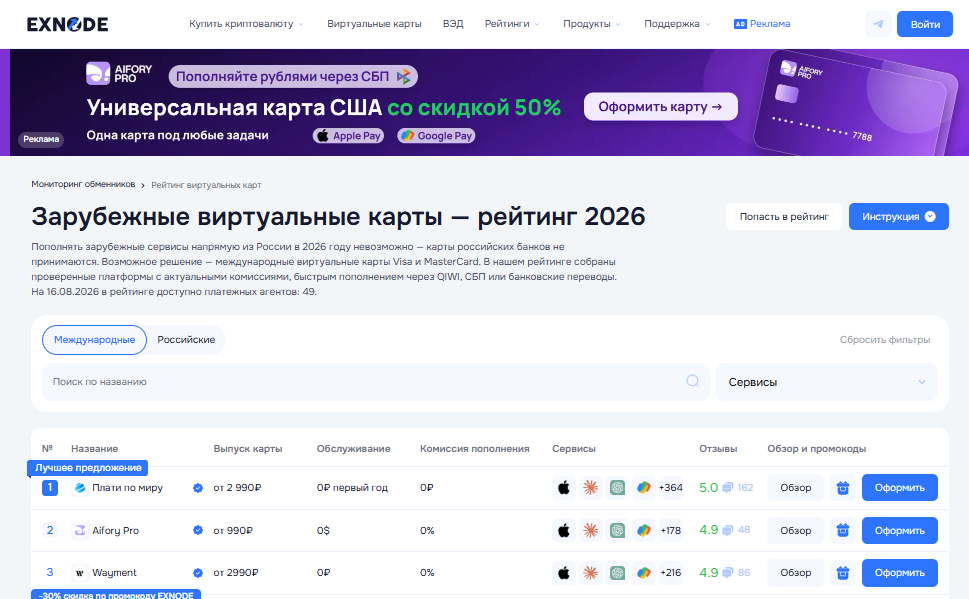
Task: Click the Поиск по названию field
Action: [x=376, y=382]
